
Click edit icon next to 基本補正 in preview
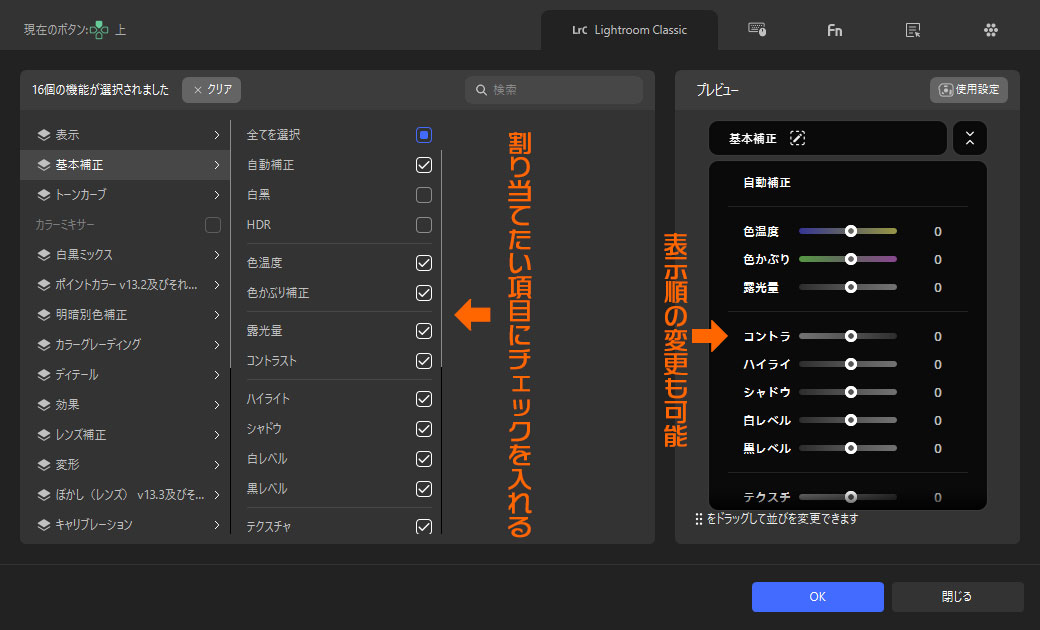click(x=797, y=139)
